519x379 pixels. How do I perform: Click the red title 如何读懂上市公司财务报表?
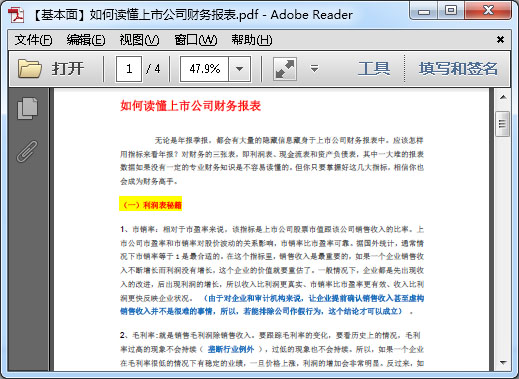pyautogui.click(x=191, y=106)
